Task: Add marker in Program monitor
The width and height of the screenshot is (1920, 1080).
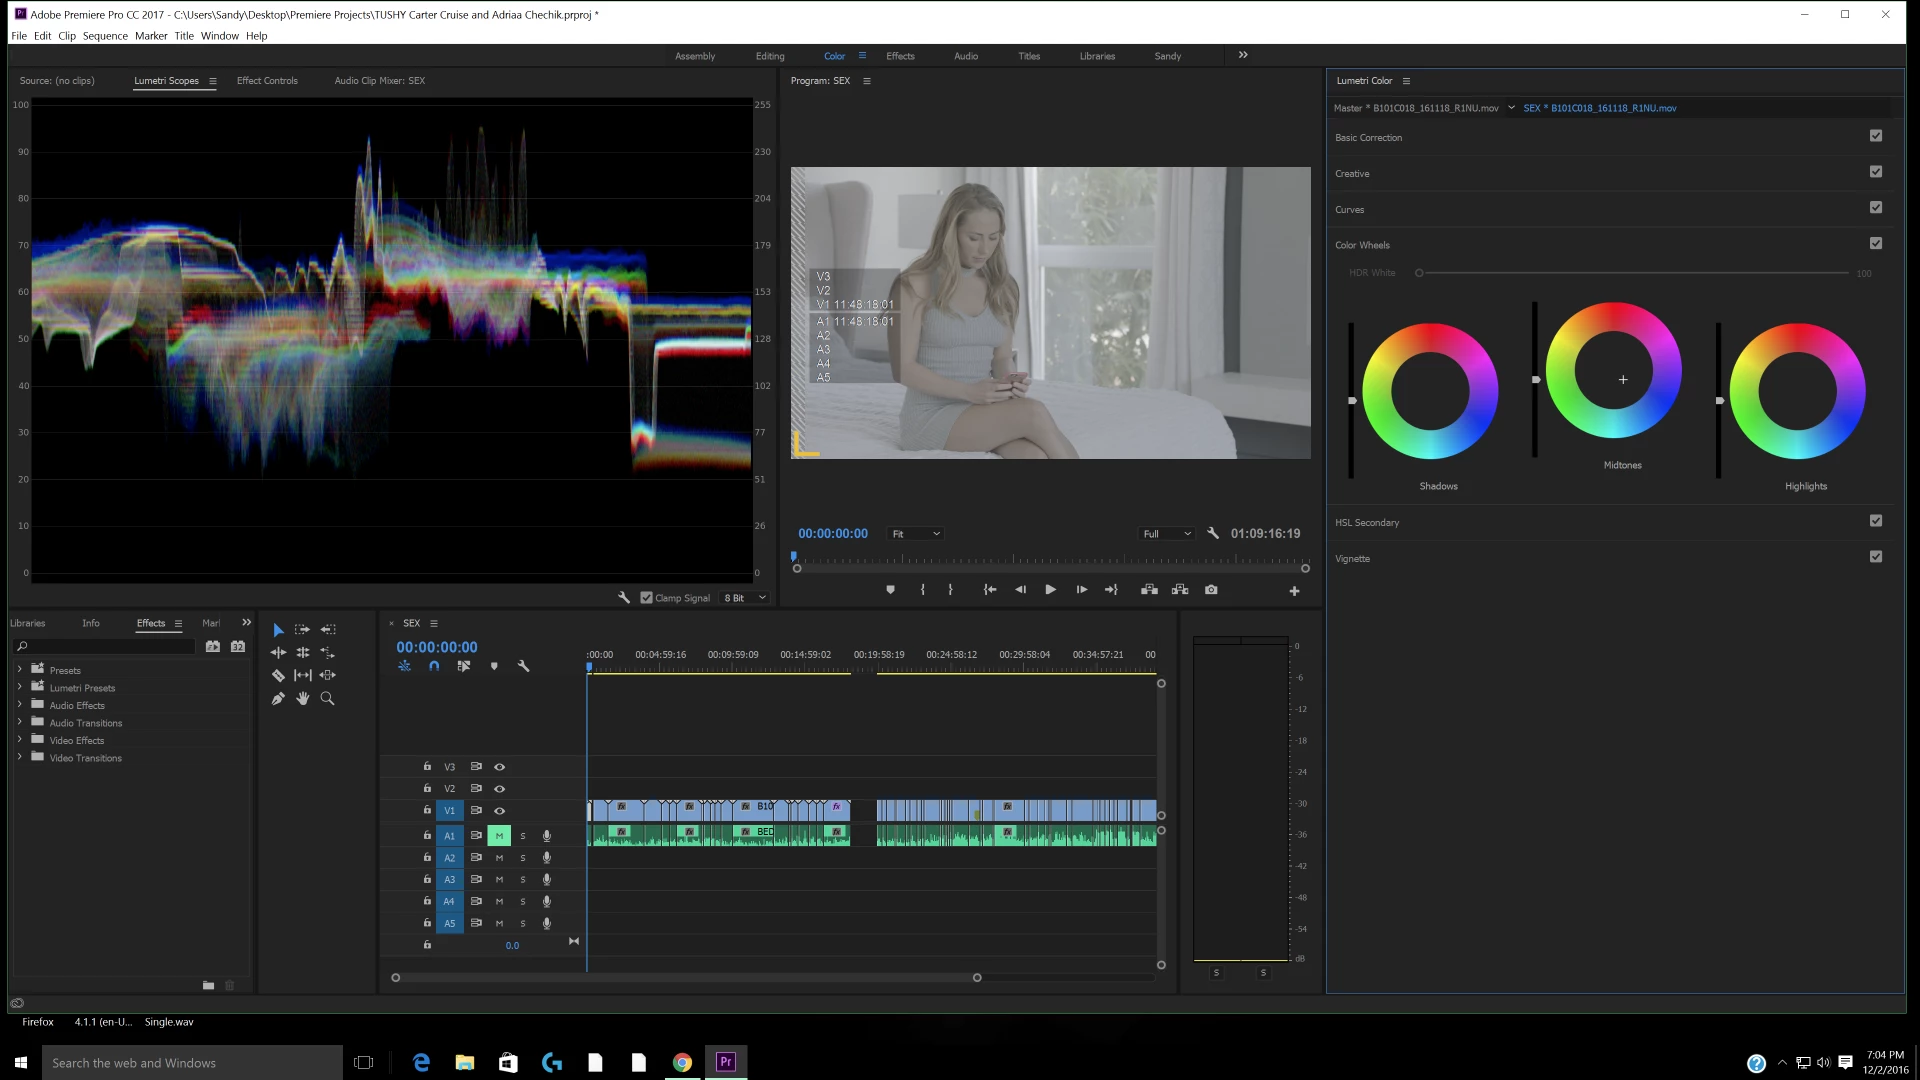Action: pos(890,590)
